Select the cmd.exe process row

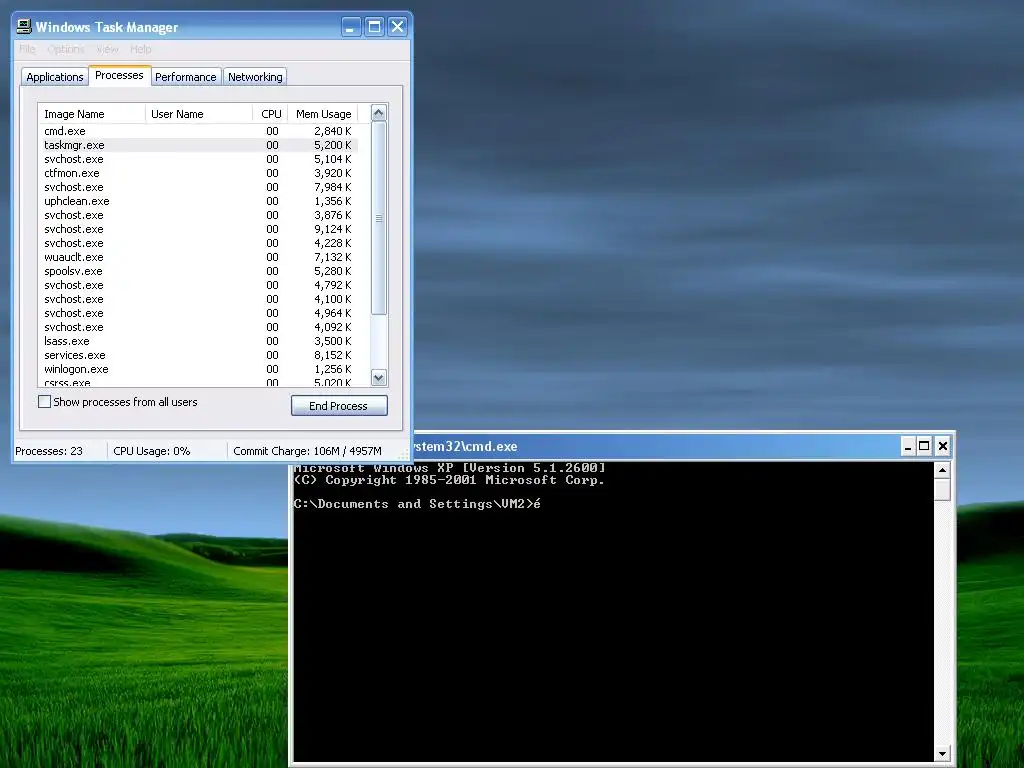(199, 131)
